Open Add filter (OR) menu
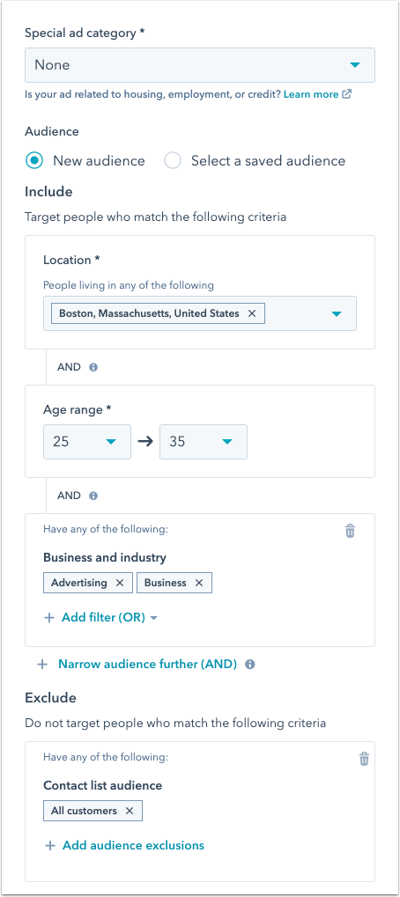Screen dimensions: 400x897 pos(101,618)
